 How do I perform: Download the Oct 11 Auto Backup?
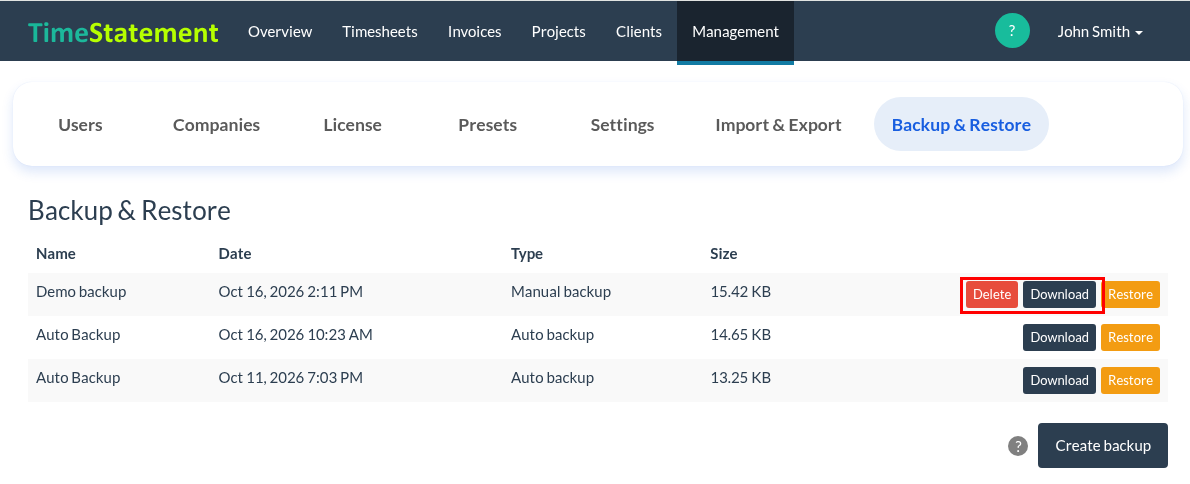click(x=1059, y=380)
